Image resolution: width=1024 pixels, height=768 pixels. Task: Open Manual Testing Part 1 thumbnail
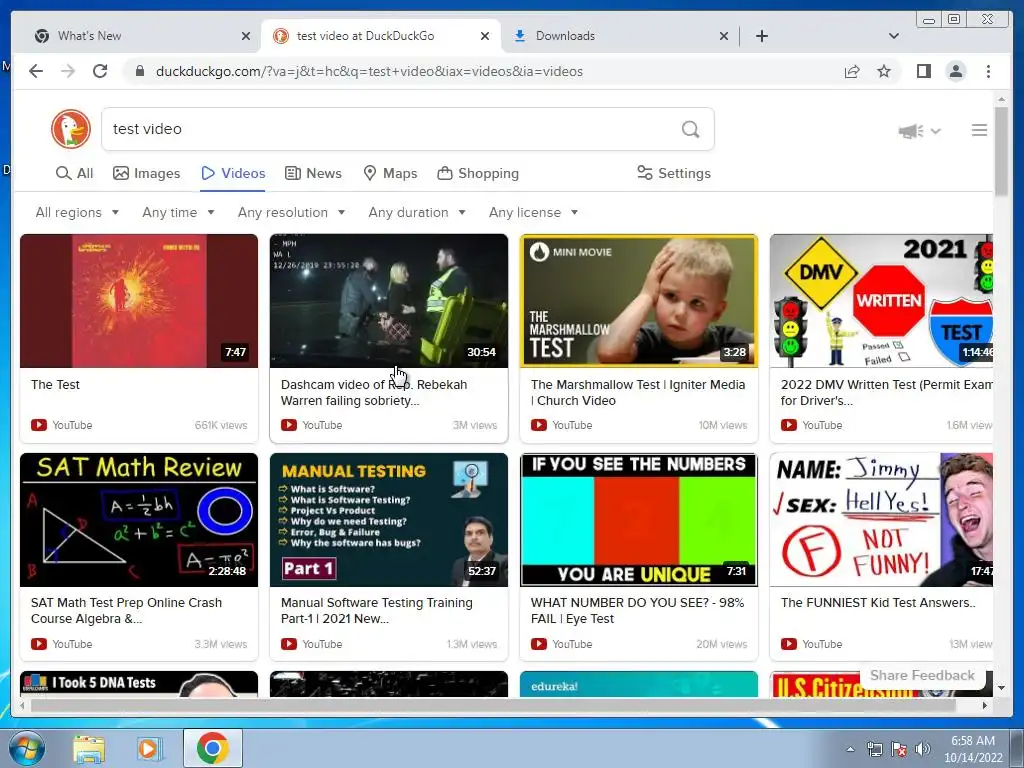[389, 520]
